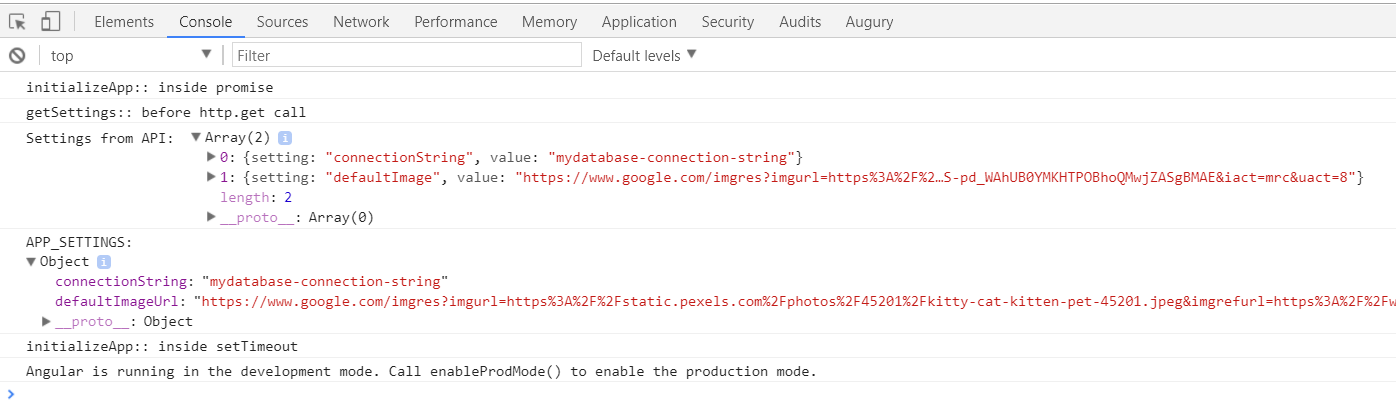The image size is (1396, 412).
Task: Open the Default levels dropdown
Action: tap(644, 56)
